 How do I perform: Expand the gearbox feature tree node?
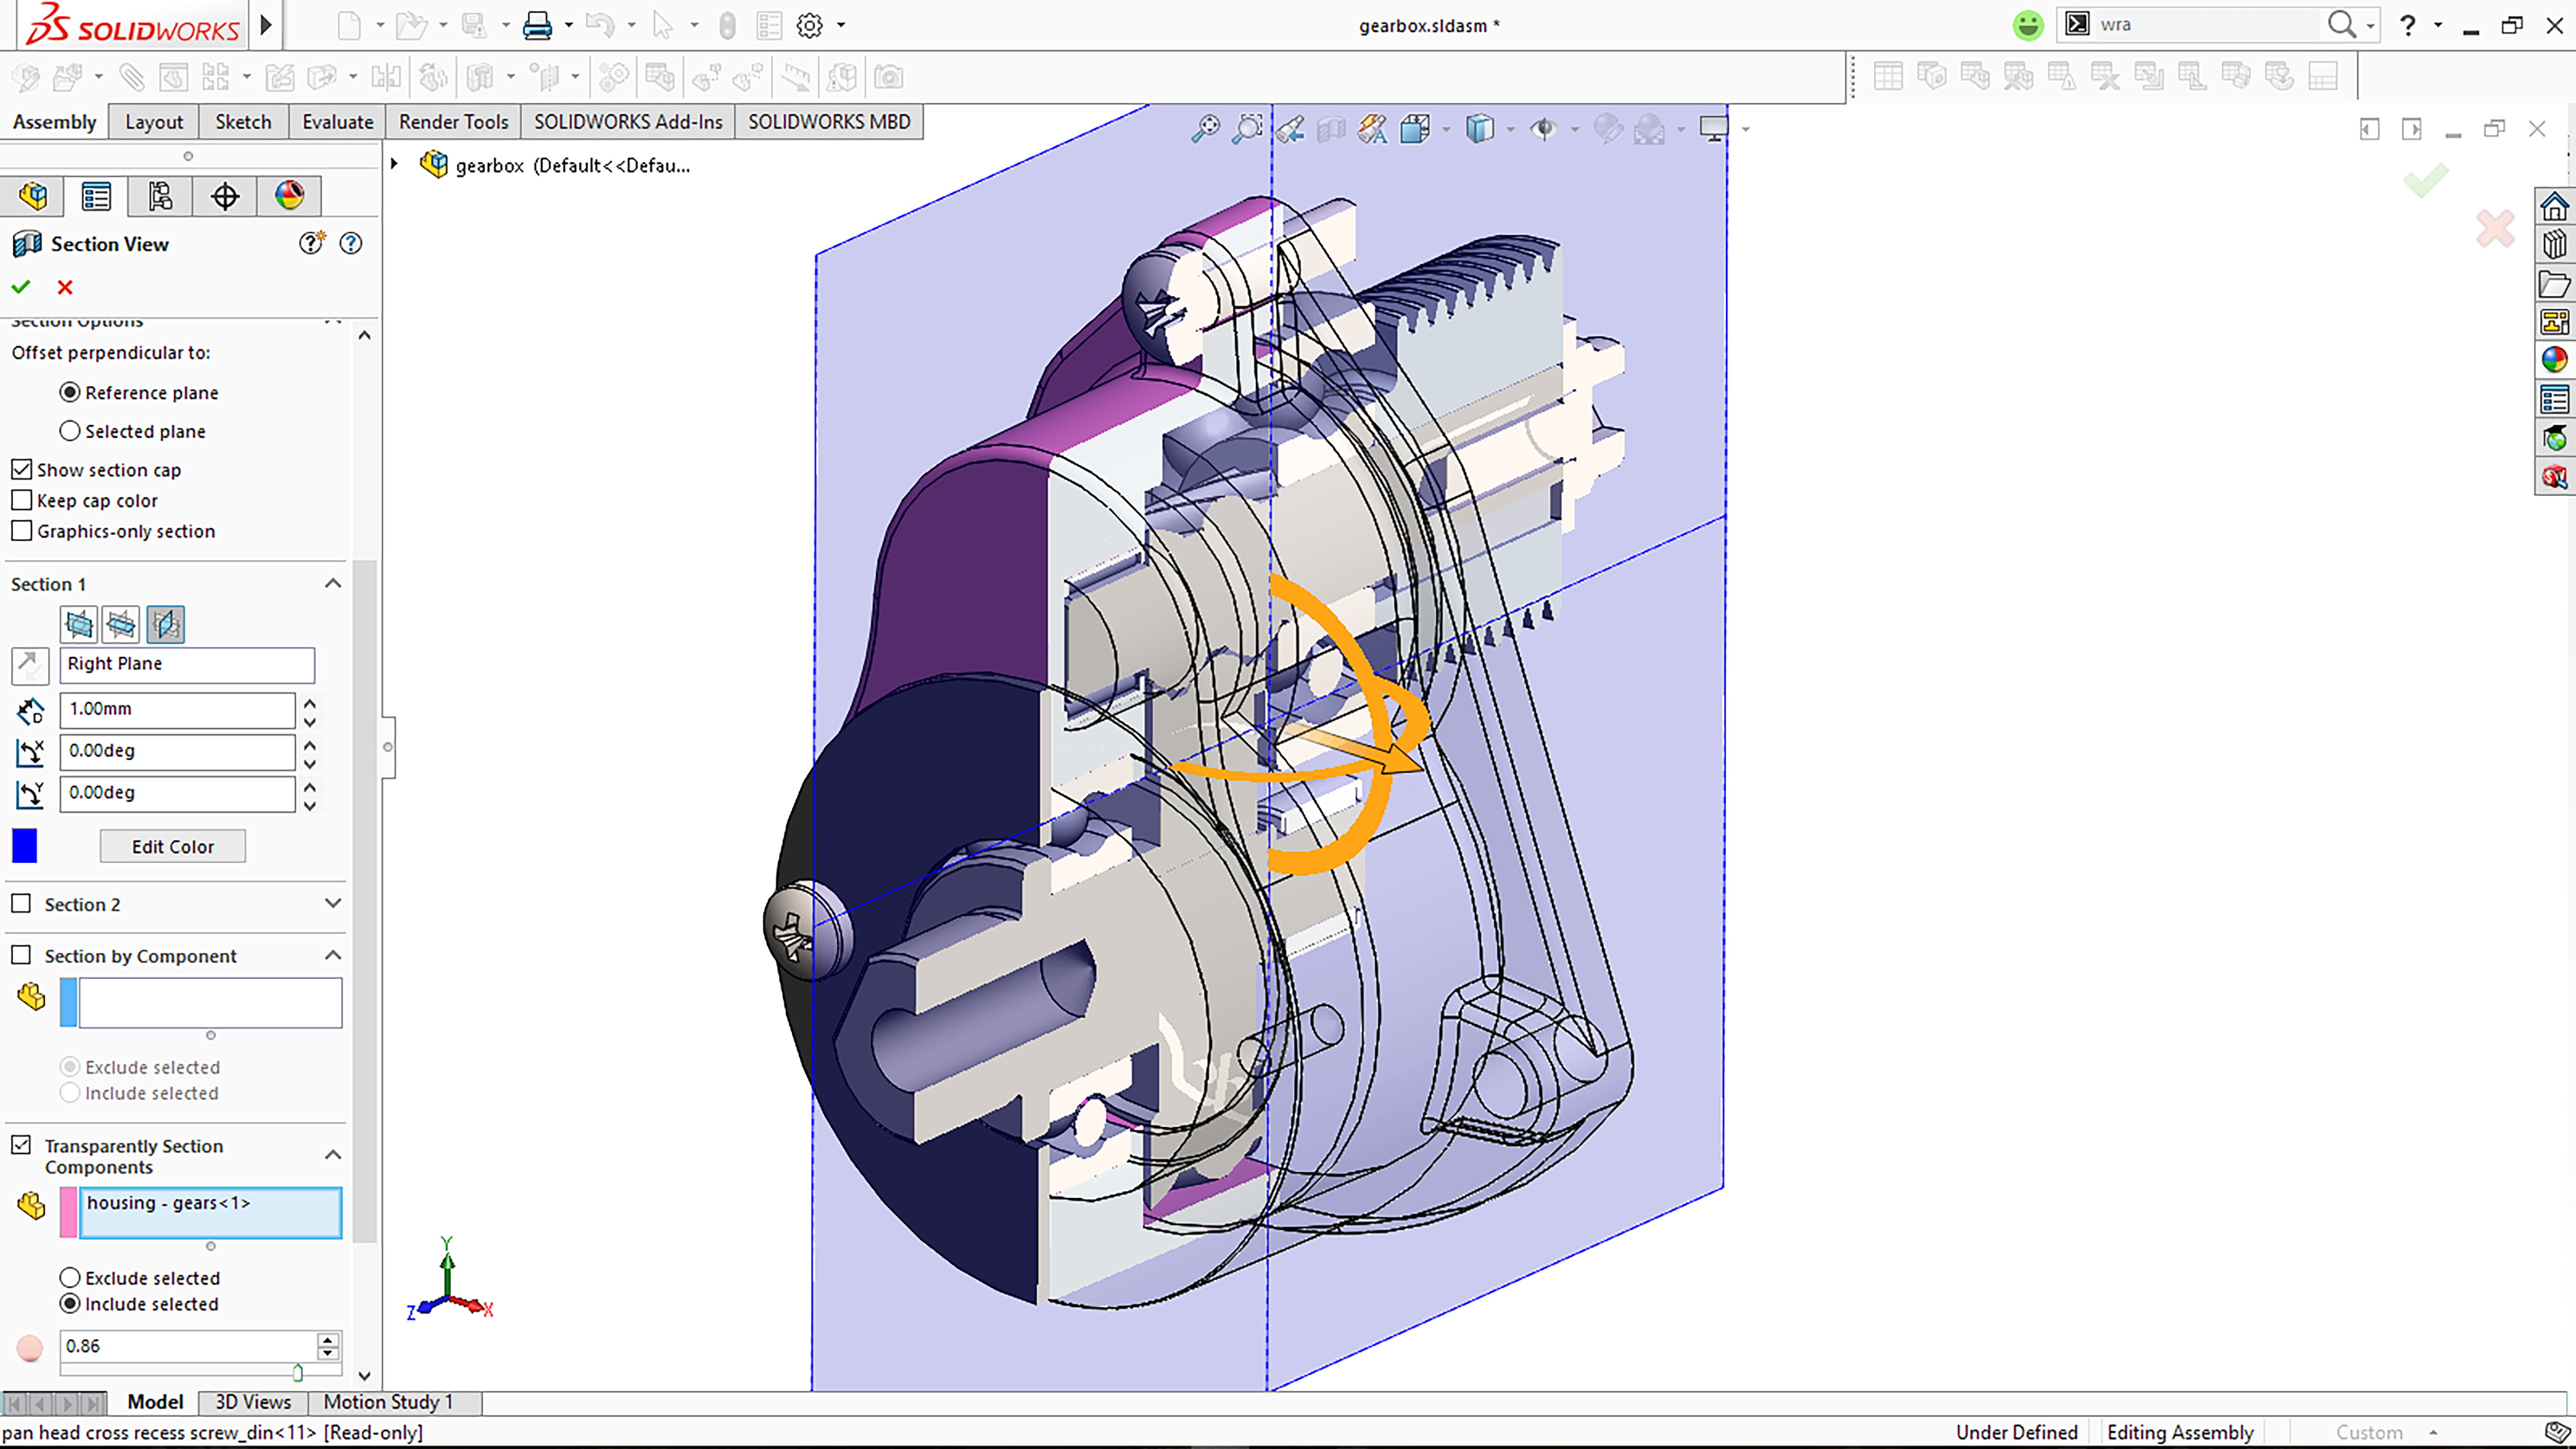pos(394,165)
